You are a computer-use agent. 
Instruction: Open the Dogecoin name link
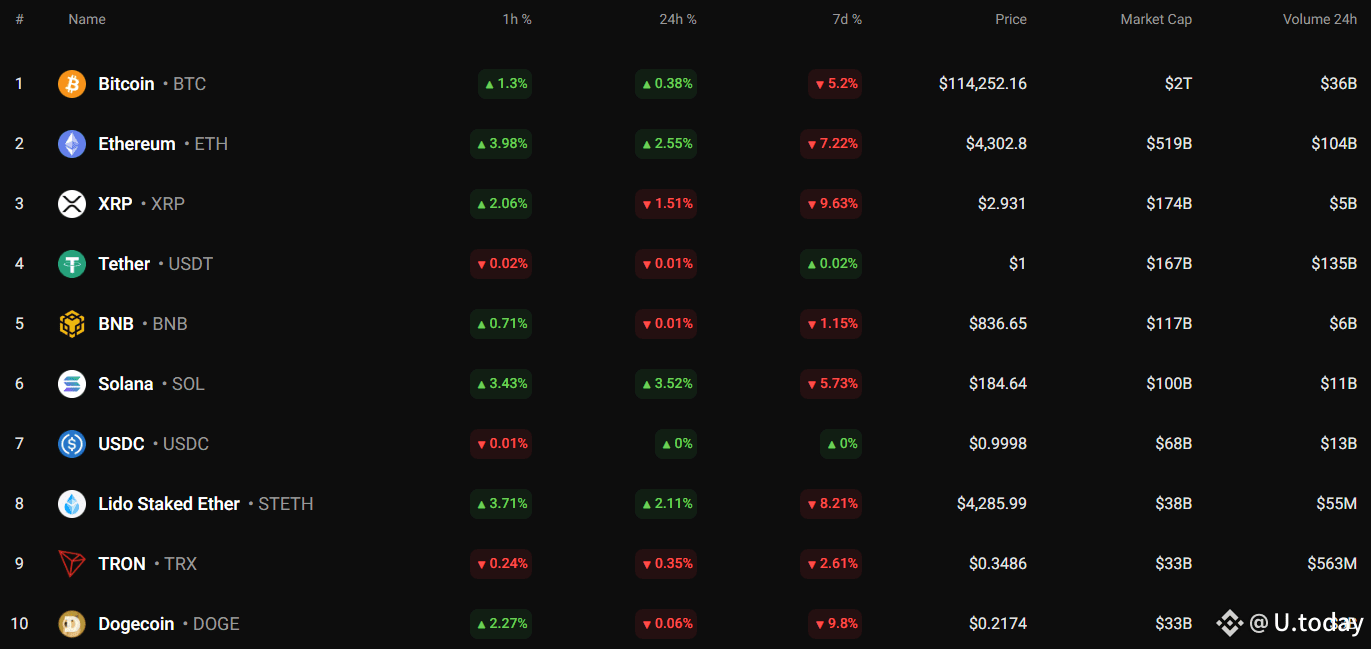coord(136,624)
